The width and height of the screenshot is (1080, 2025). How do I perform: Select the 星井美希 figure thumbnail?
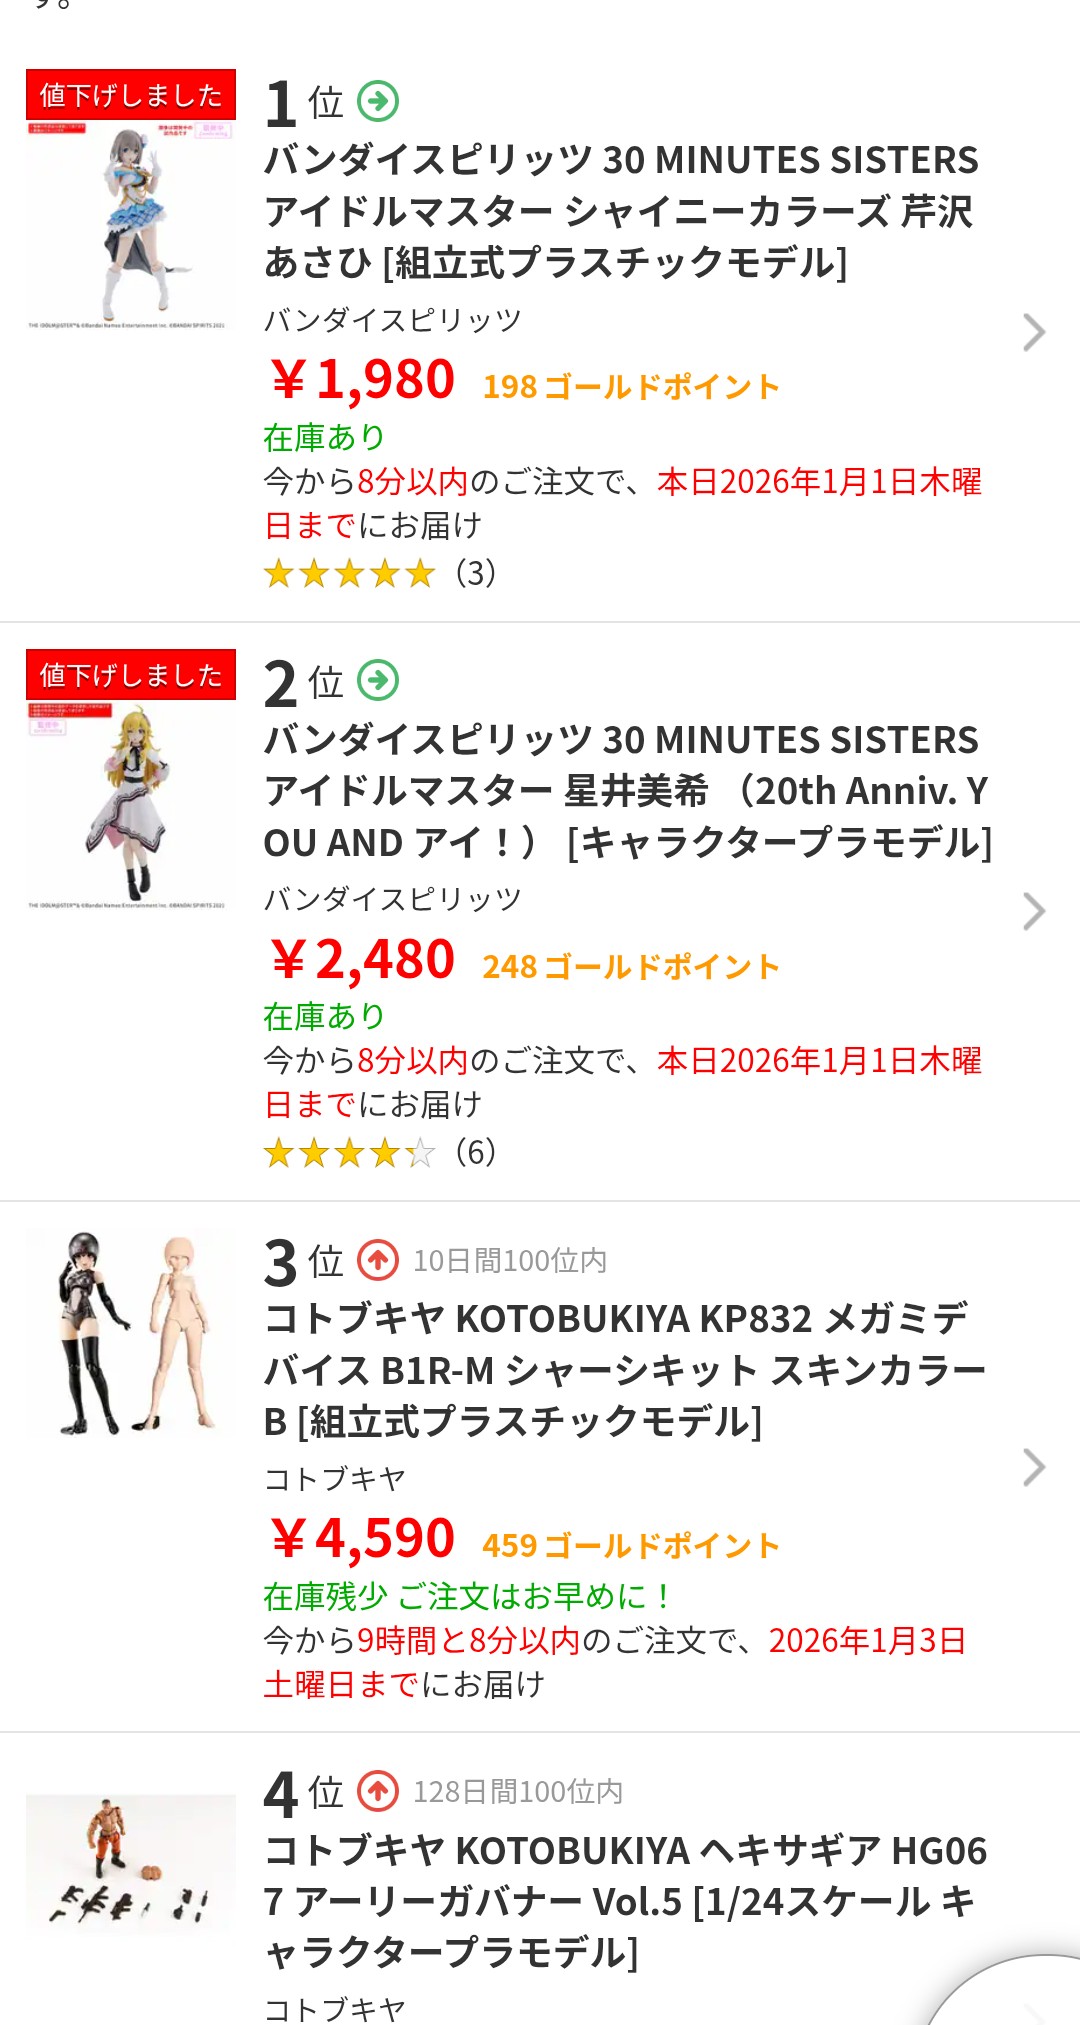click(131, 805)
